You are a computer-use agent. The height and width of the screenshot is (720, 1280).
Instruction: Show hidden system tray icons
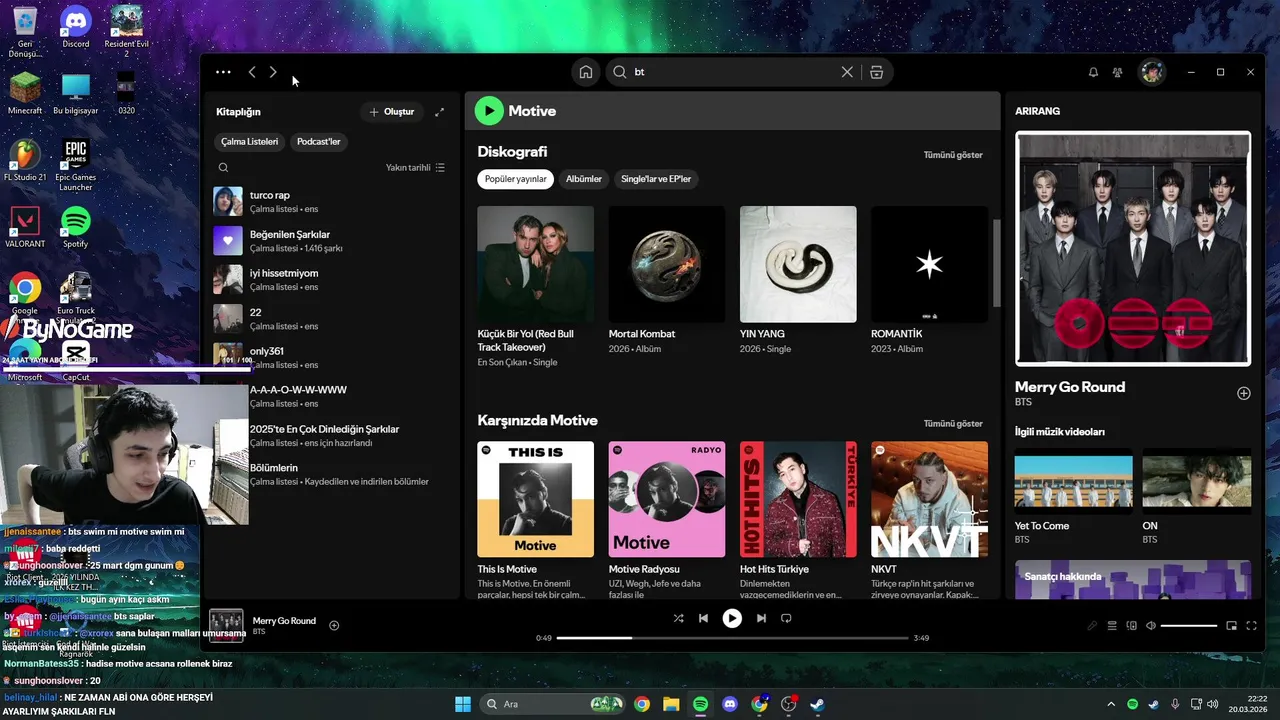[x=1111, y=704]
